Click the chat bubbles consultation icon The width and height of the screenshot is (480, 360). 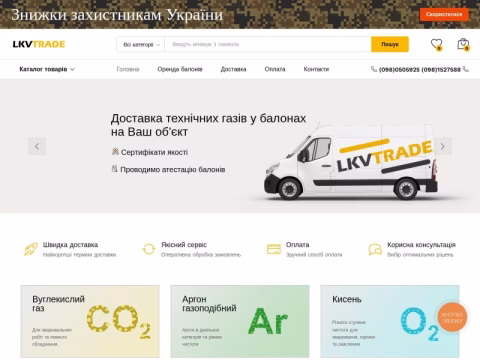coord(375,249)
